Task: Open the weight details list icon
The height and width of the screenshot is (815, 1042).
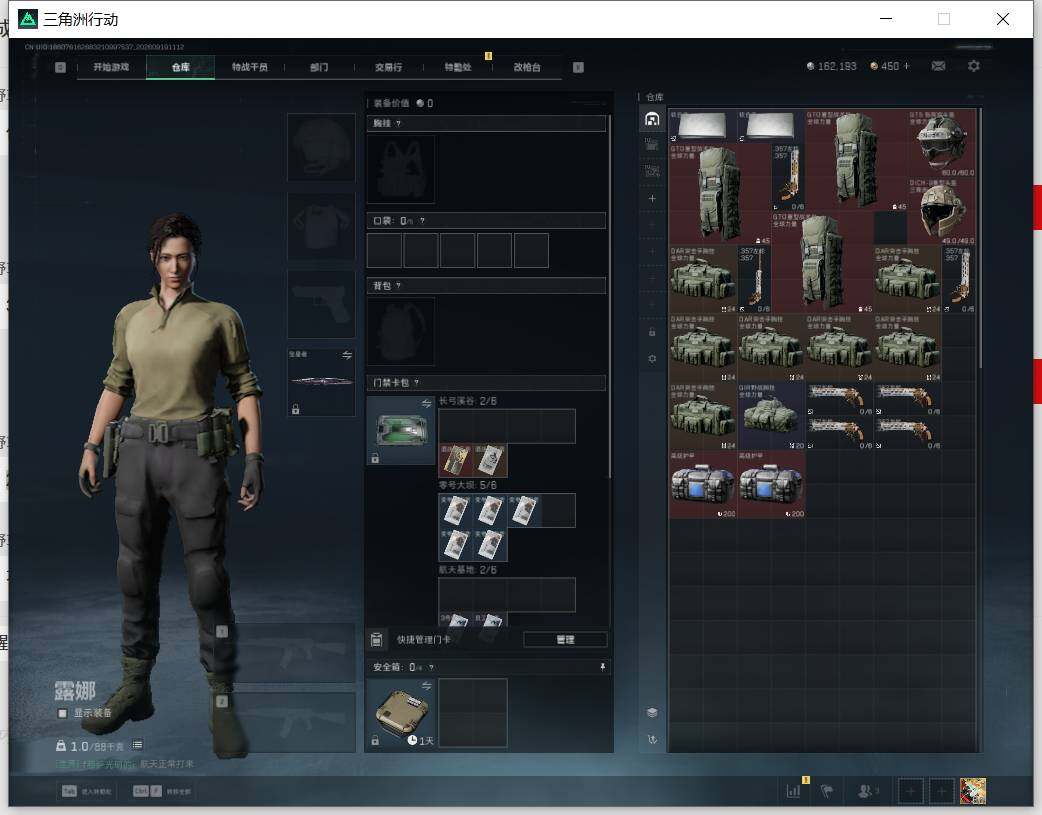Action: pos(138,745)
